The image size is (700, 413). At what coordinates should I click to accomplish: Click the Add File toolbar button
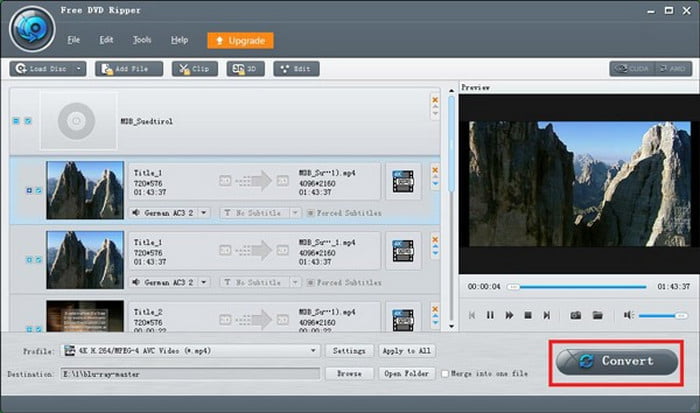(x=129, y=69)
